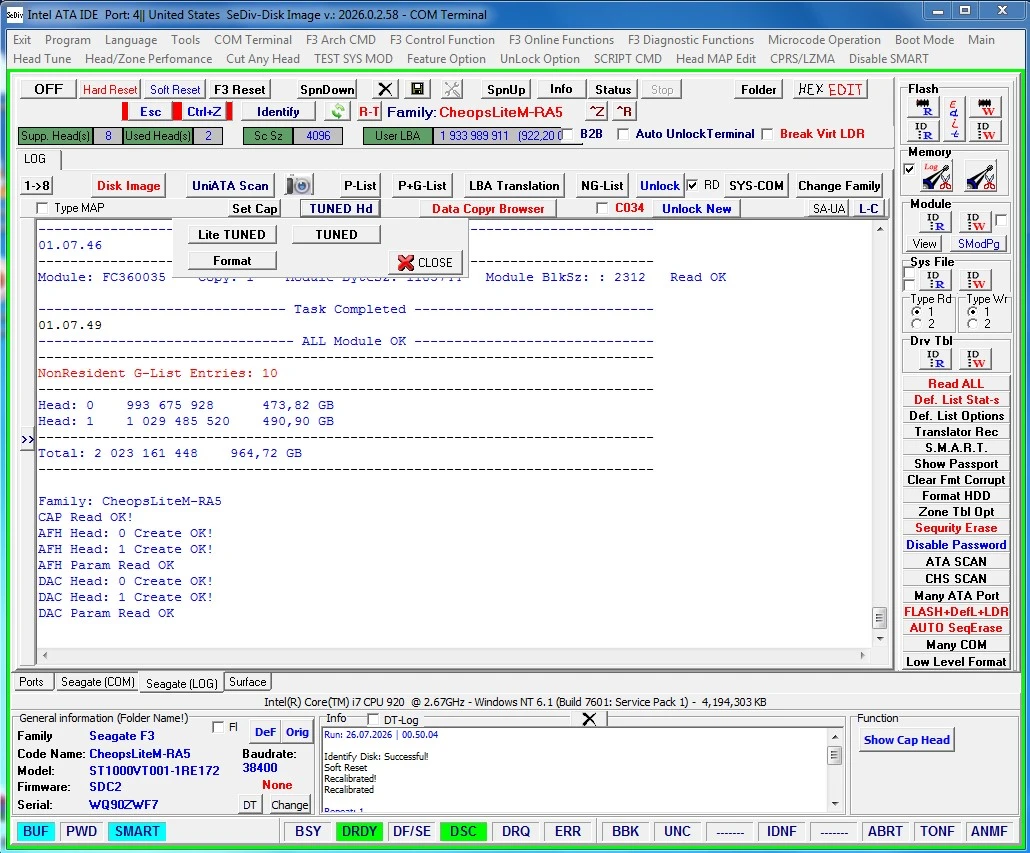The image size is (1030, 853).
Task: Enable Break Virt LDR checkbox
Action: click(767, 134)
